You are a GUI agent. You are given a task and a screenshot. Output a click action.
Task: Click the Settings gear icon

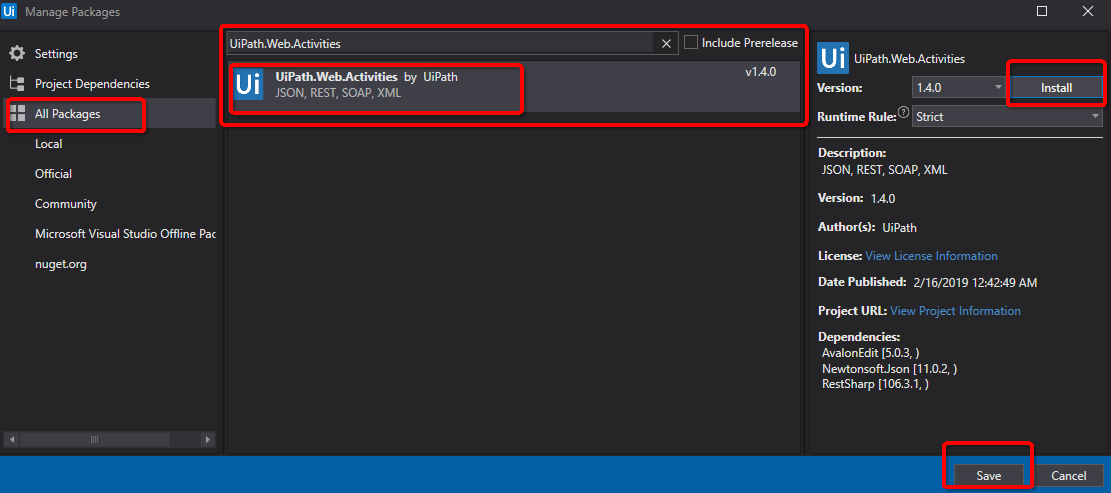(17, 54)
